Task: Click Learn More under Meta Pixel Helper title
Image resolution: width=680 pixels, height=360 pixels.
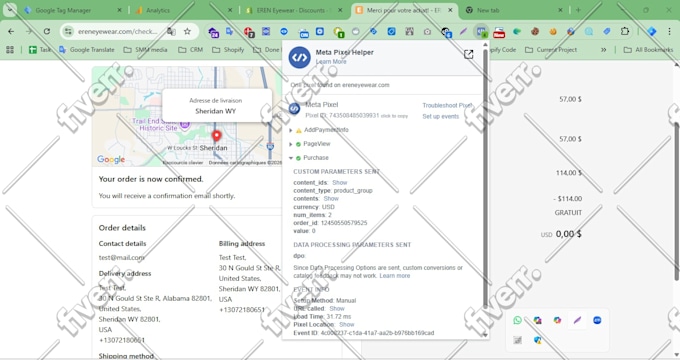Action: click(x=331, y=62)
